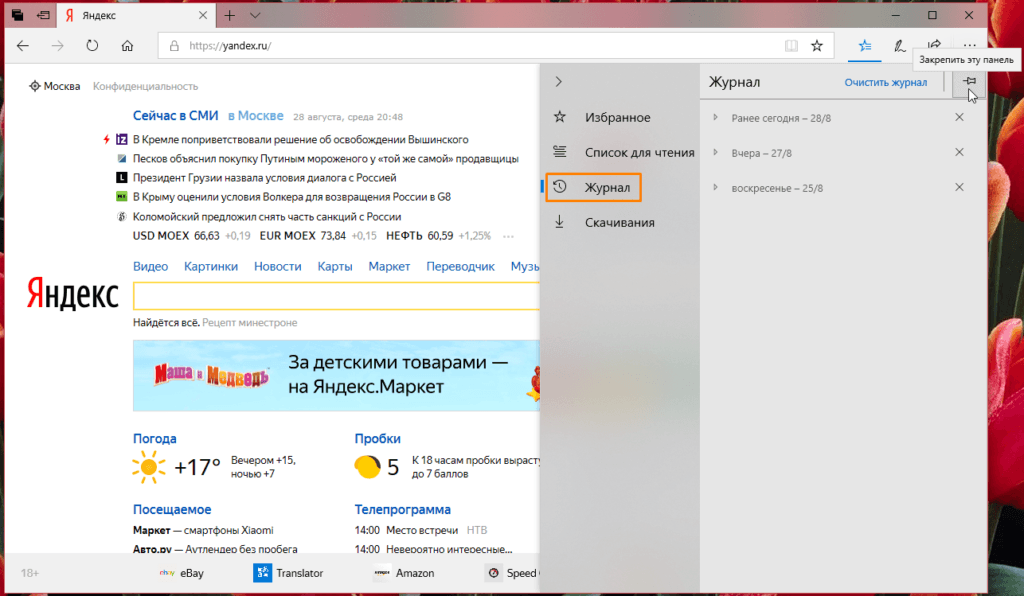The image size is (1024, 596).
Task: Open Settings and more menu
Action: pos(969,46)
